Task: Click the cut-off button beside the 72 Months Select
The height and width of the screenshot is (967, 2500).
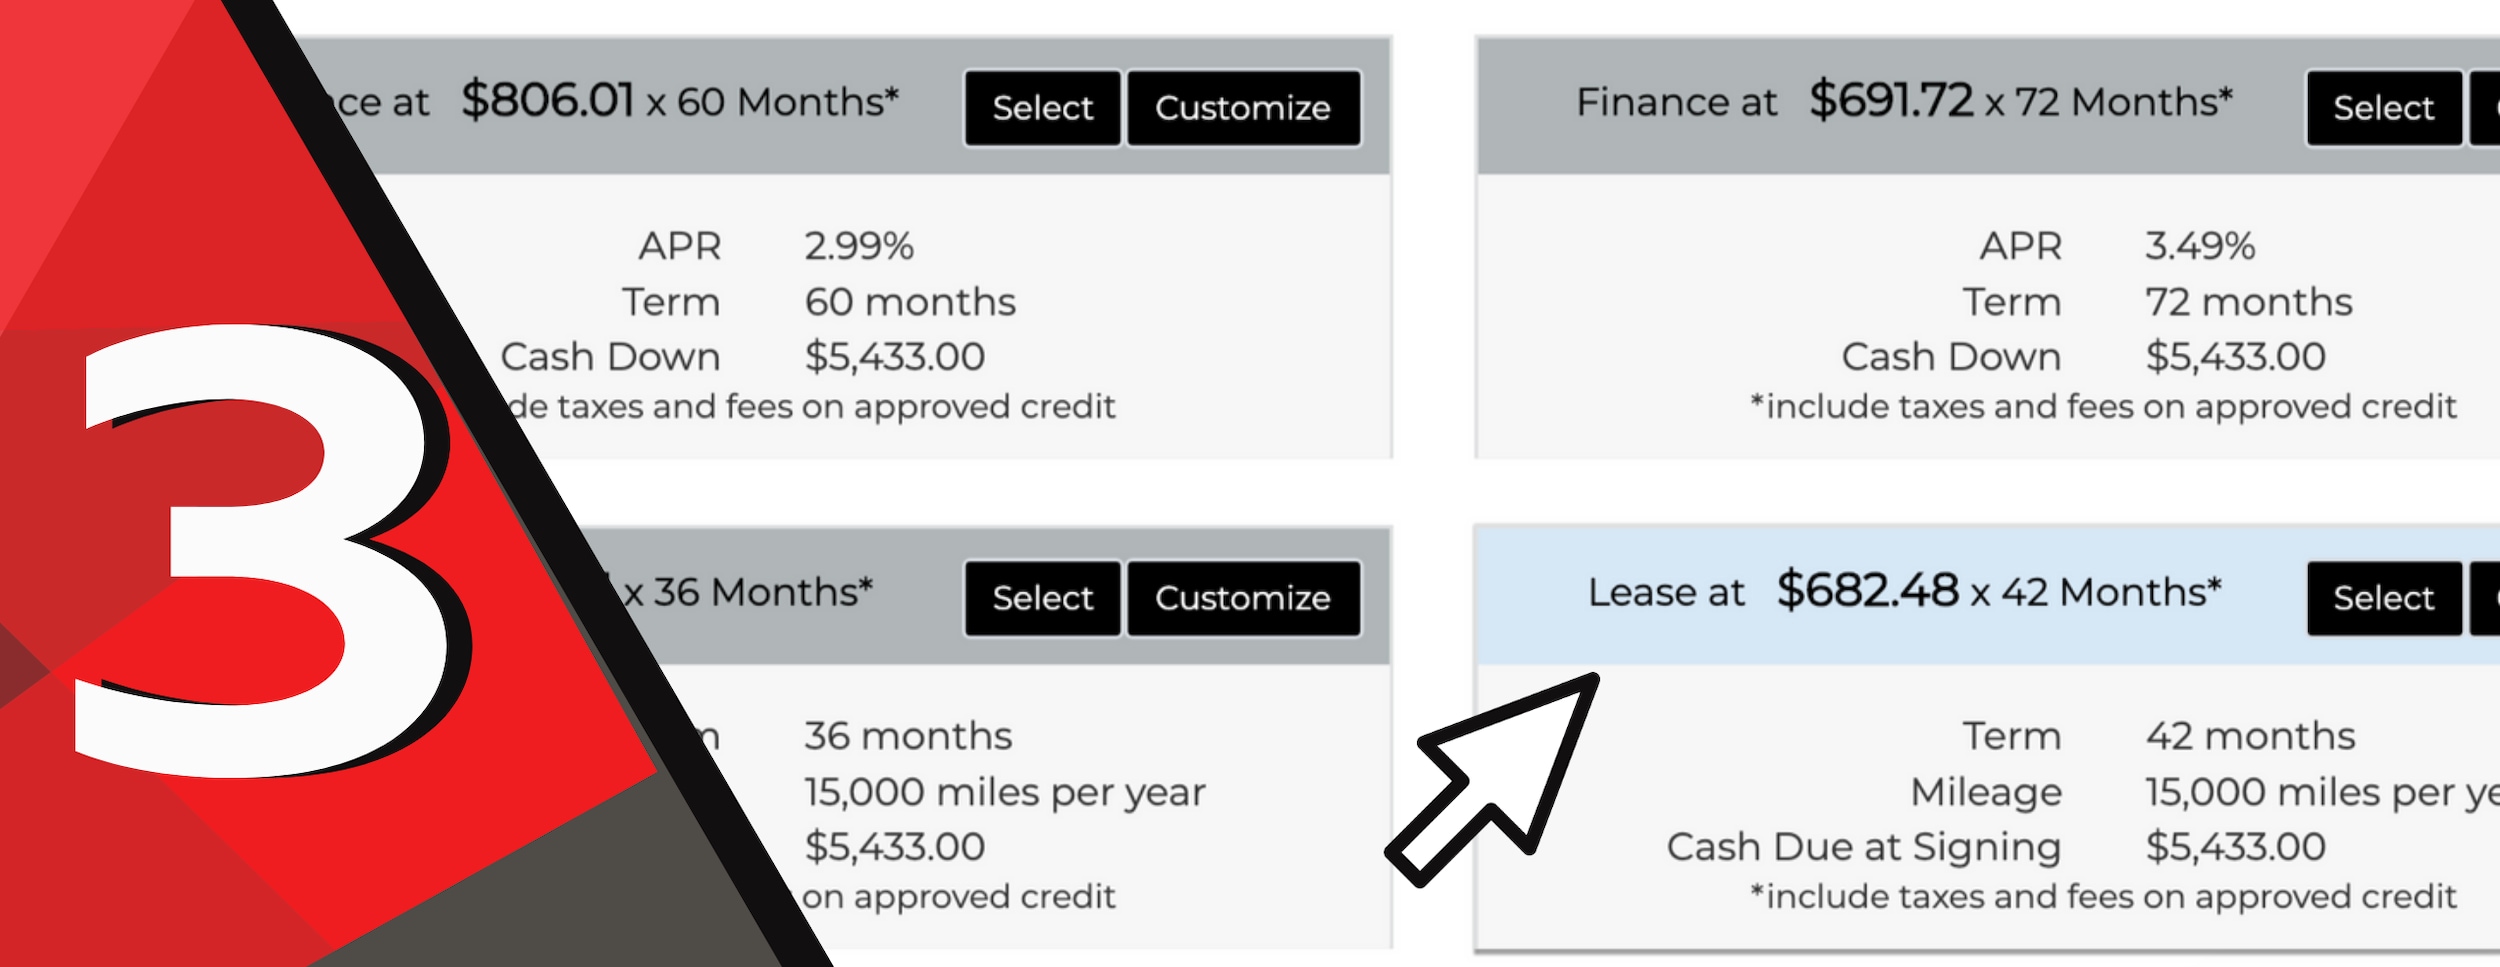Action: point(2485,108)
